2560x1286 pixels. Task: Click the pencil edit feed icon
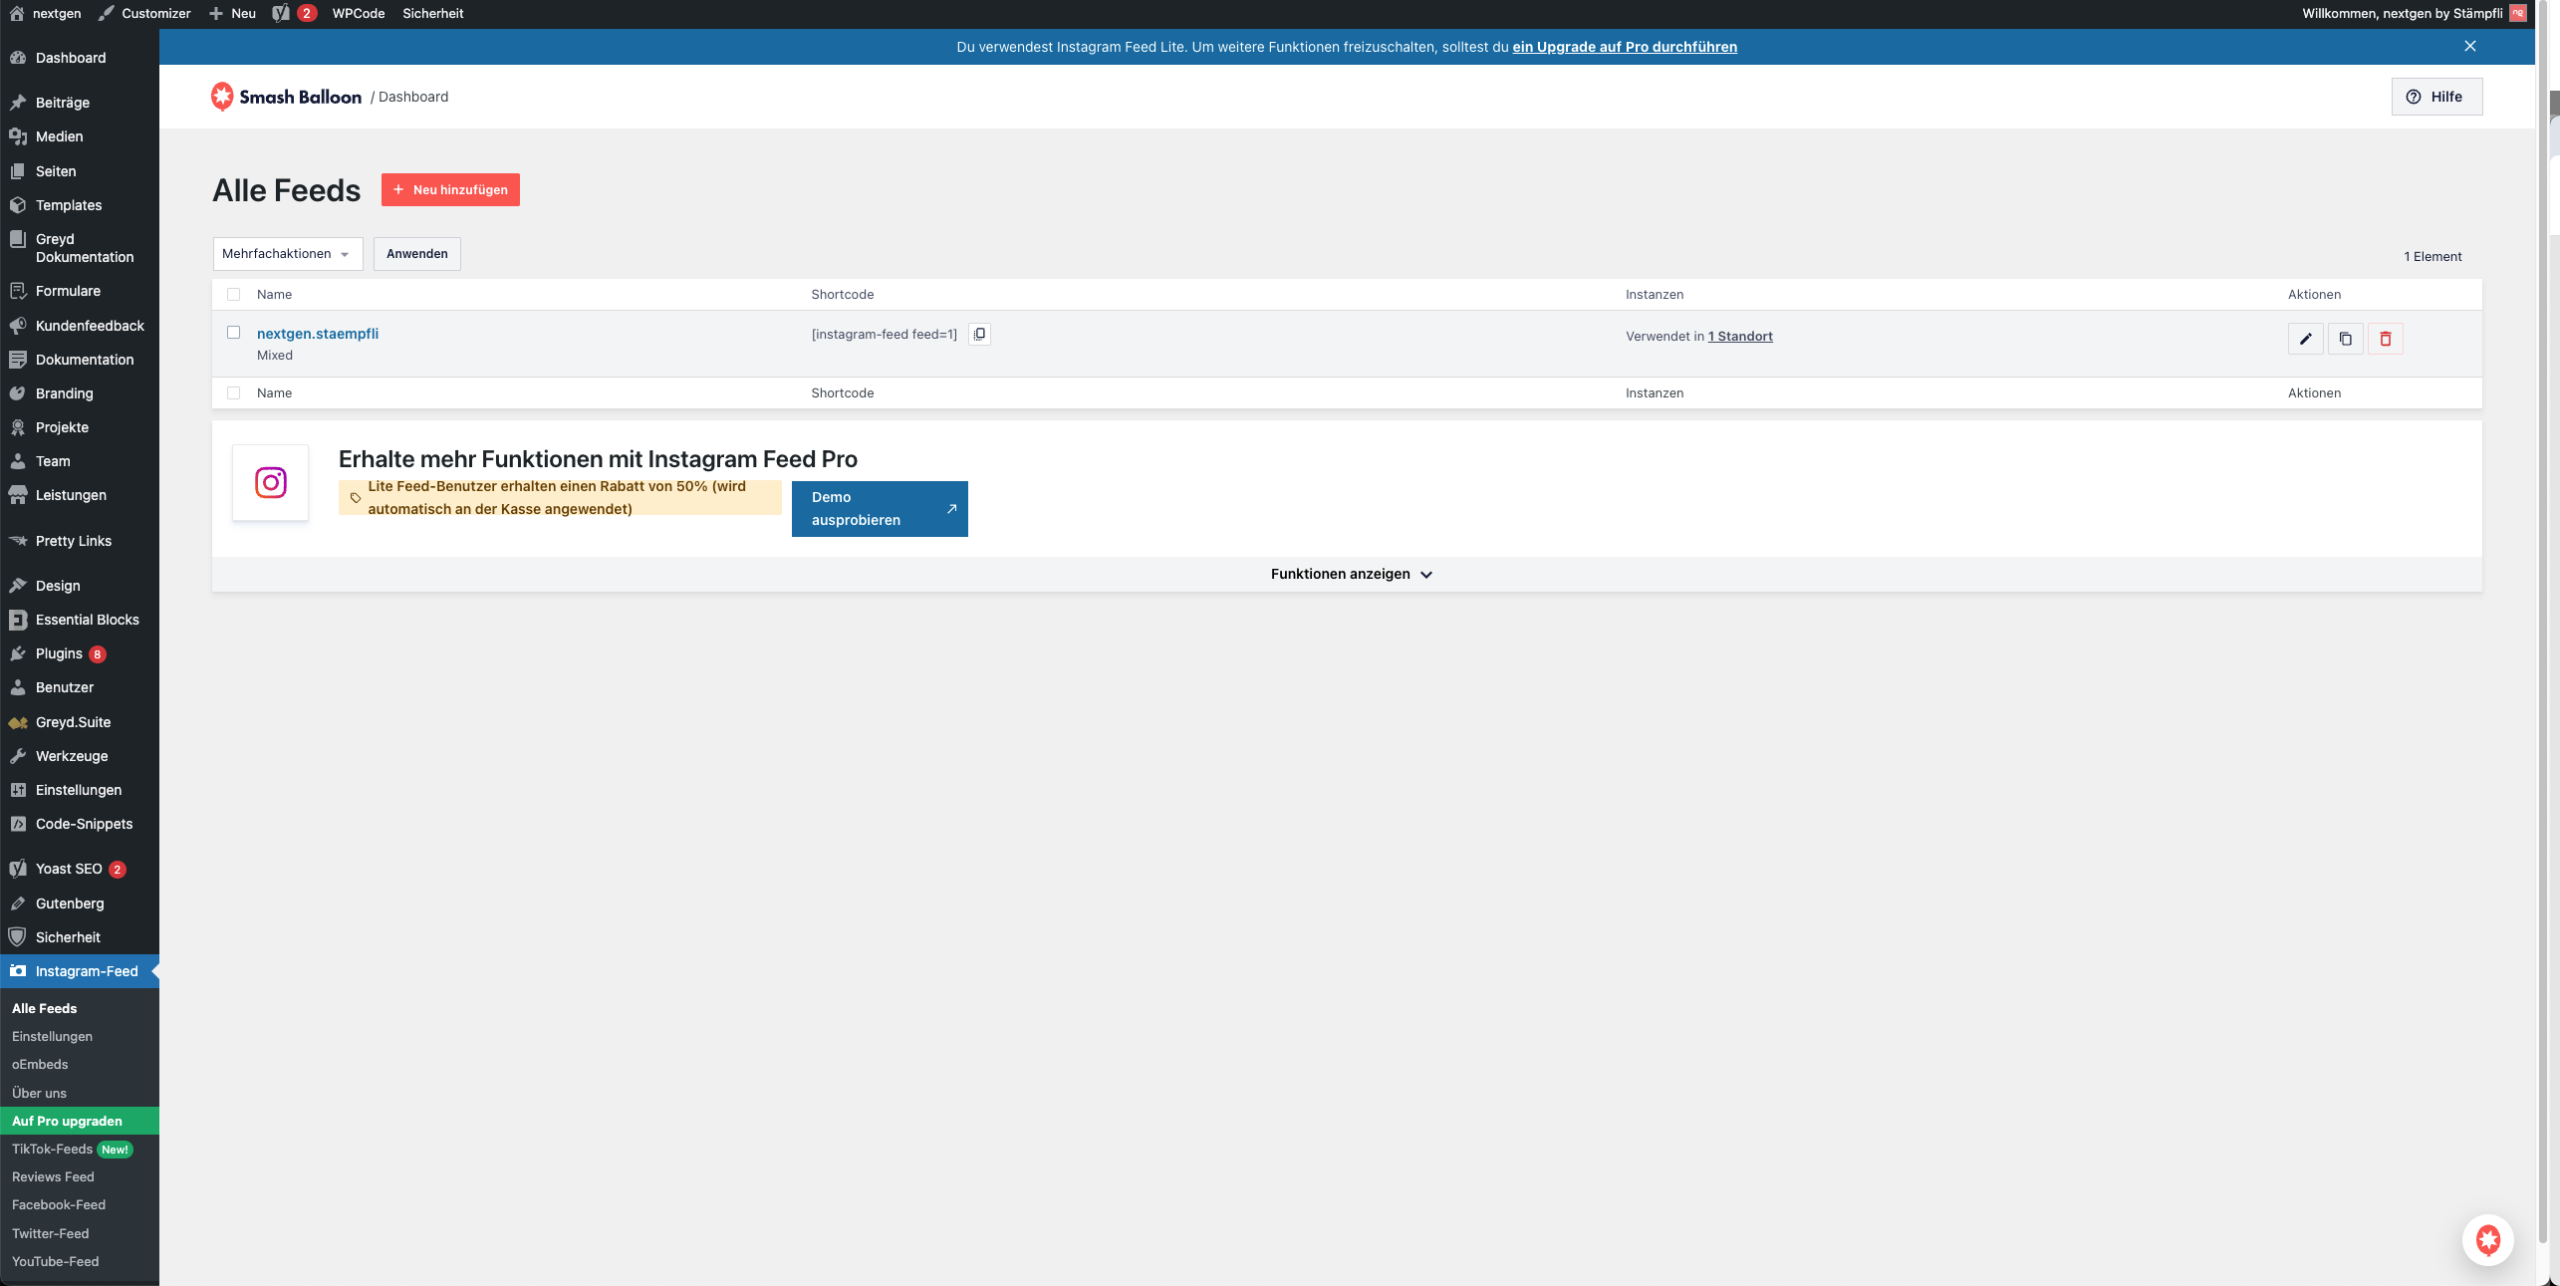[x=2305, y=339]
